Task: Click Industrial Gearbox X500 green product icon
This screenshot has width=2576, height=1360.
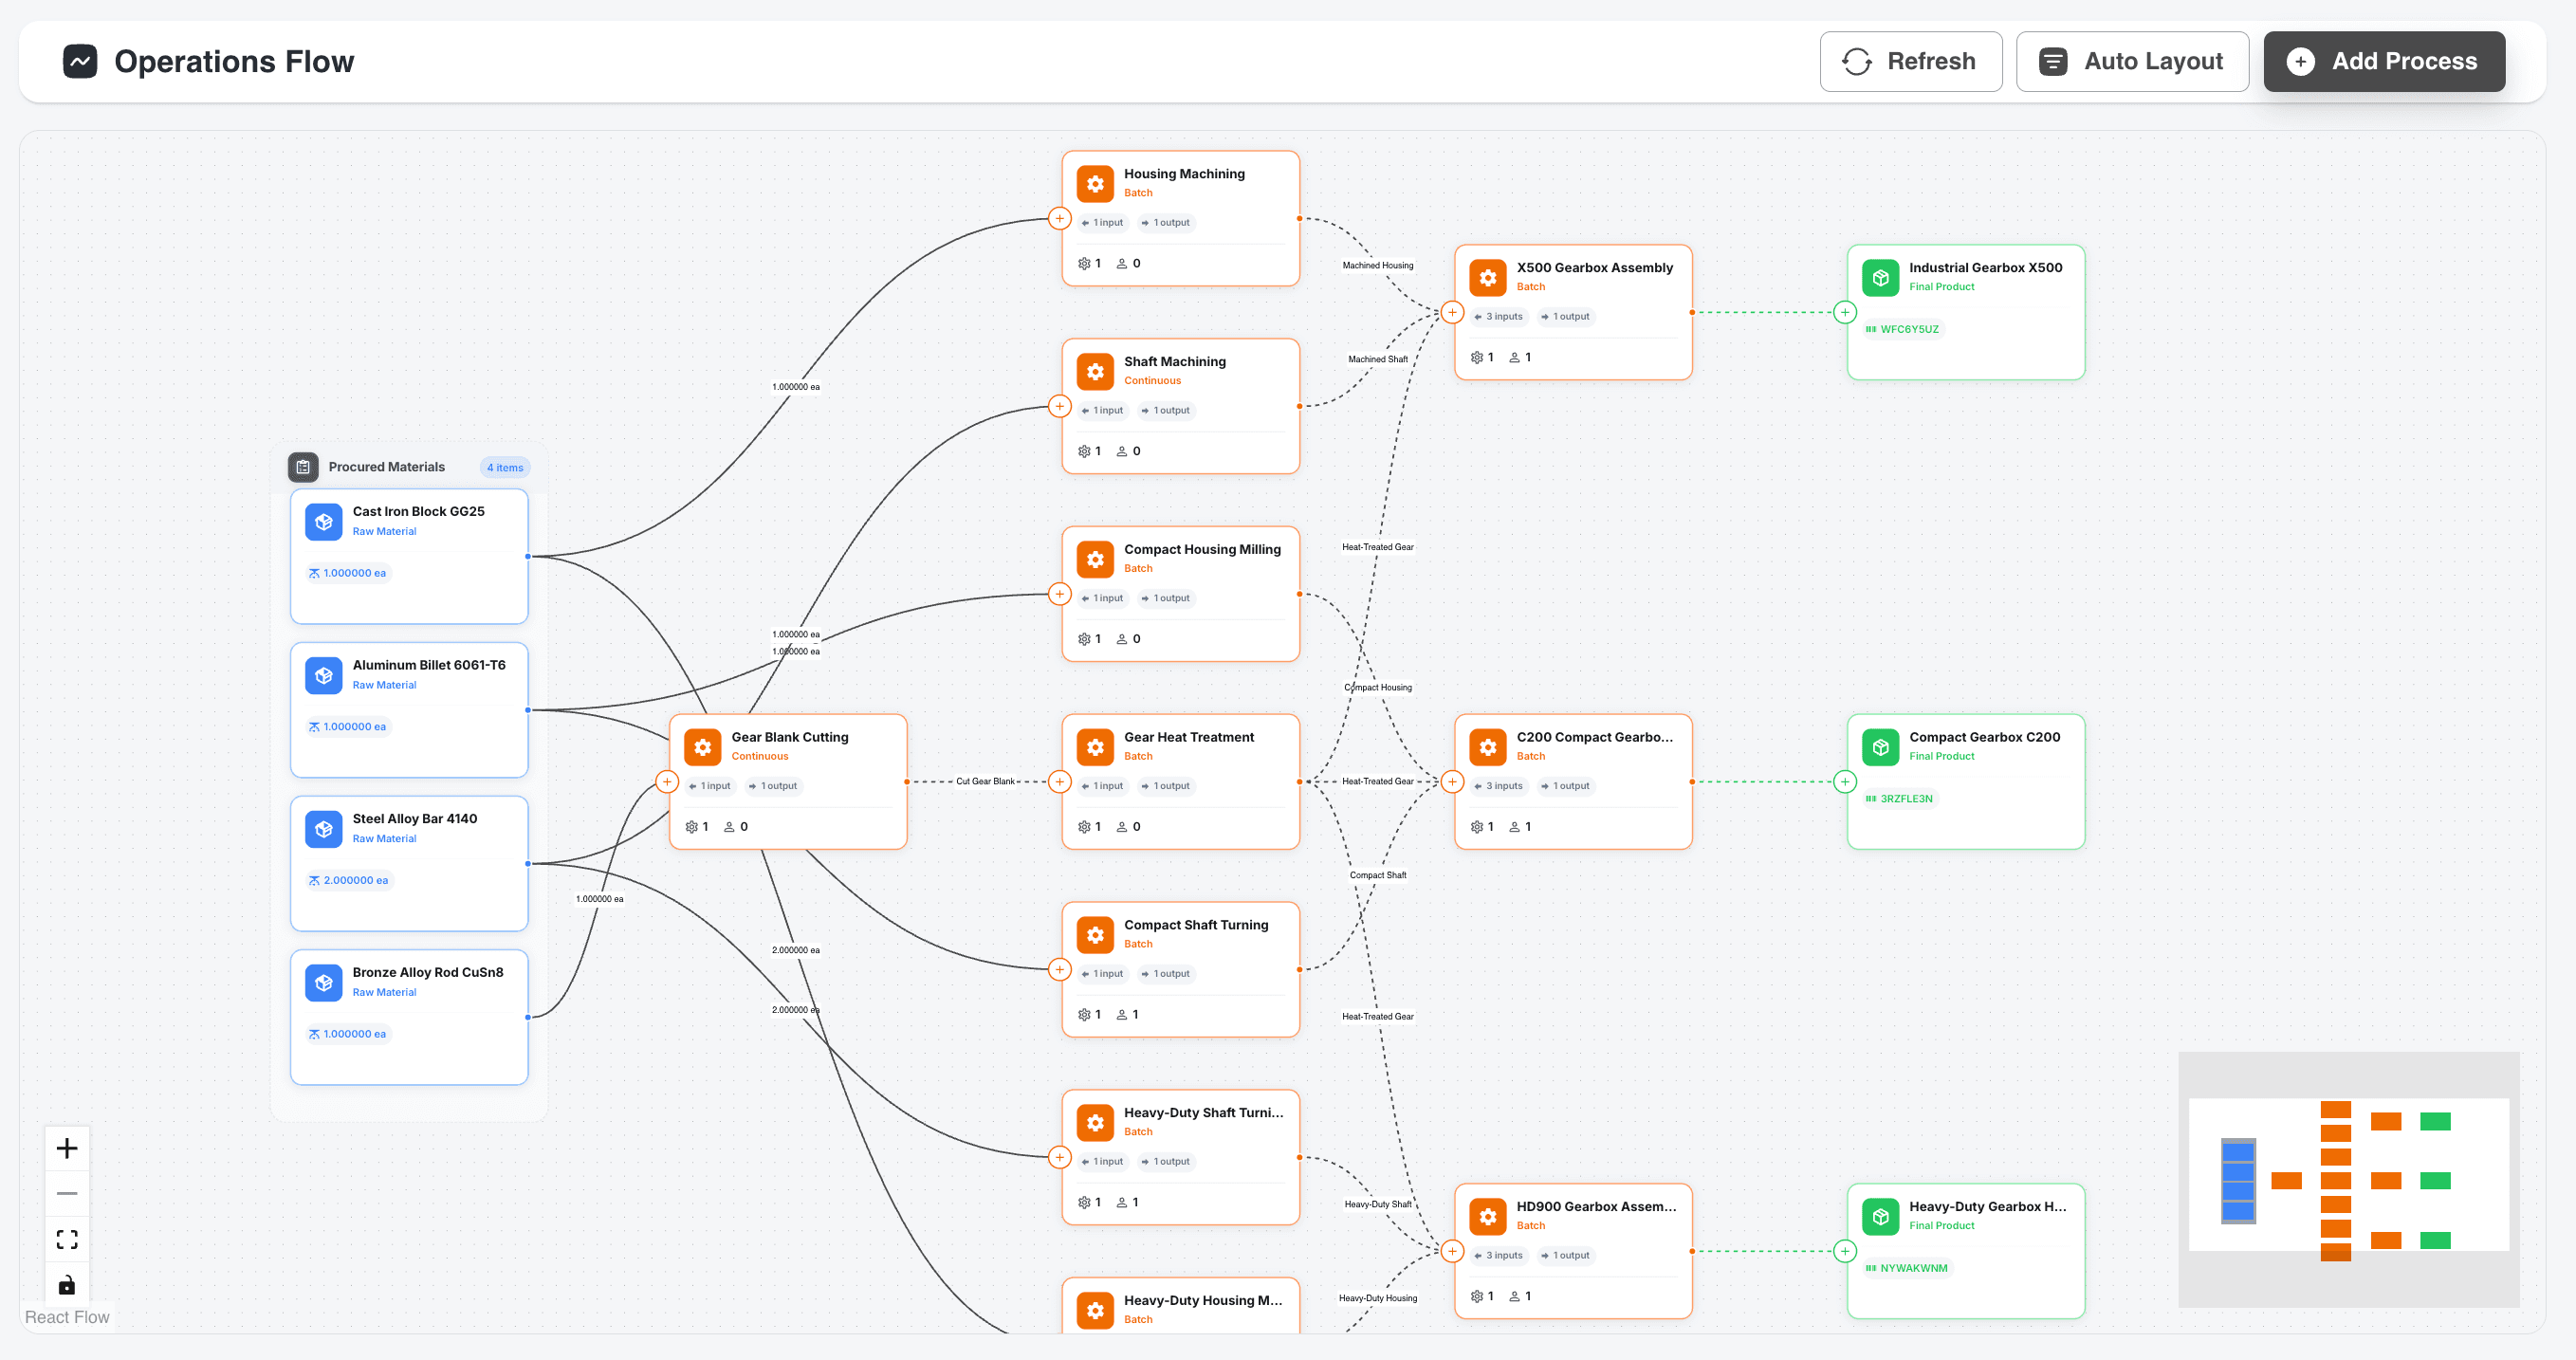Action: 1880,278
